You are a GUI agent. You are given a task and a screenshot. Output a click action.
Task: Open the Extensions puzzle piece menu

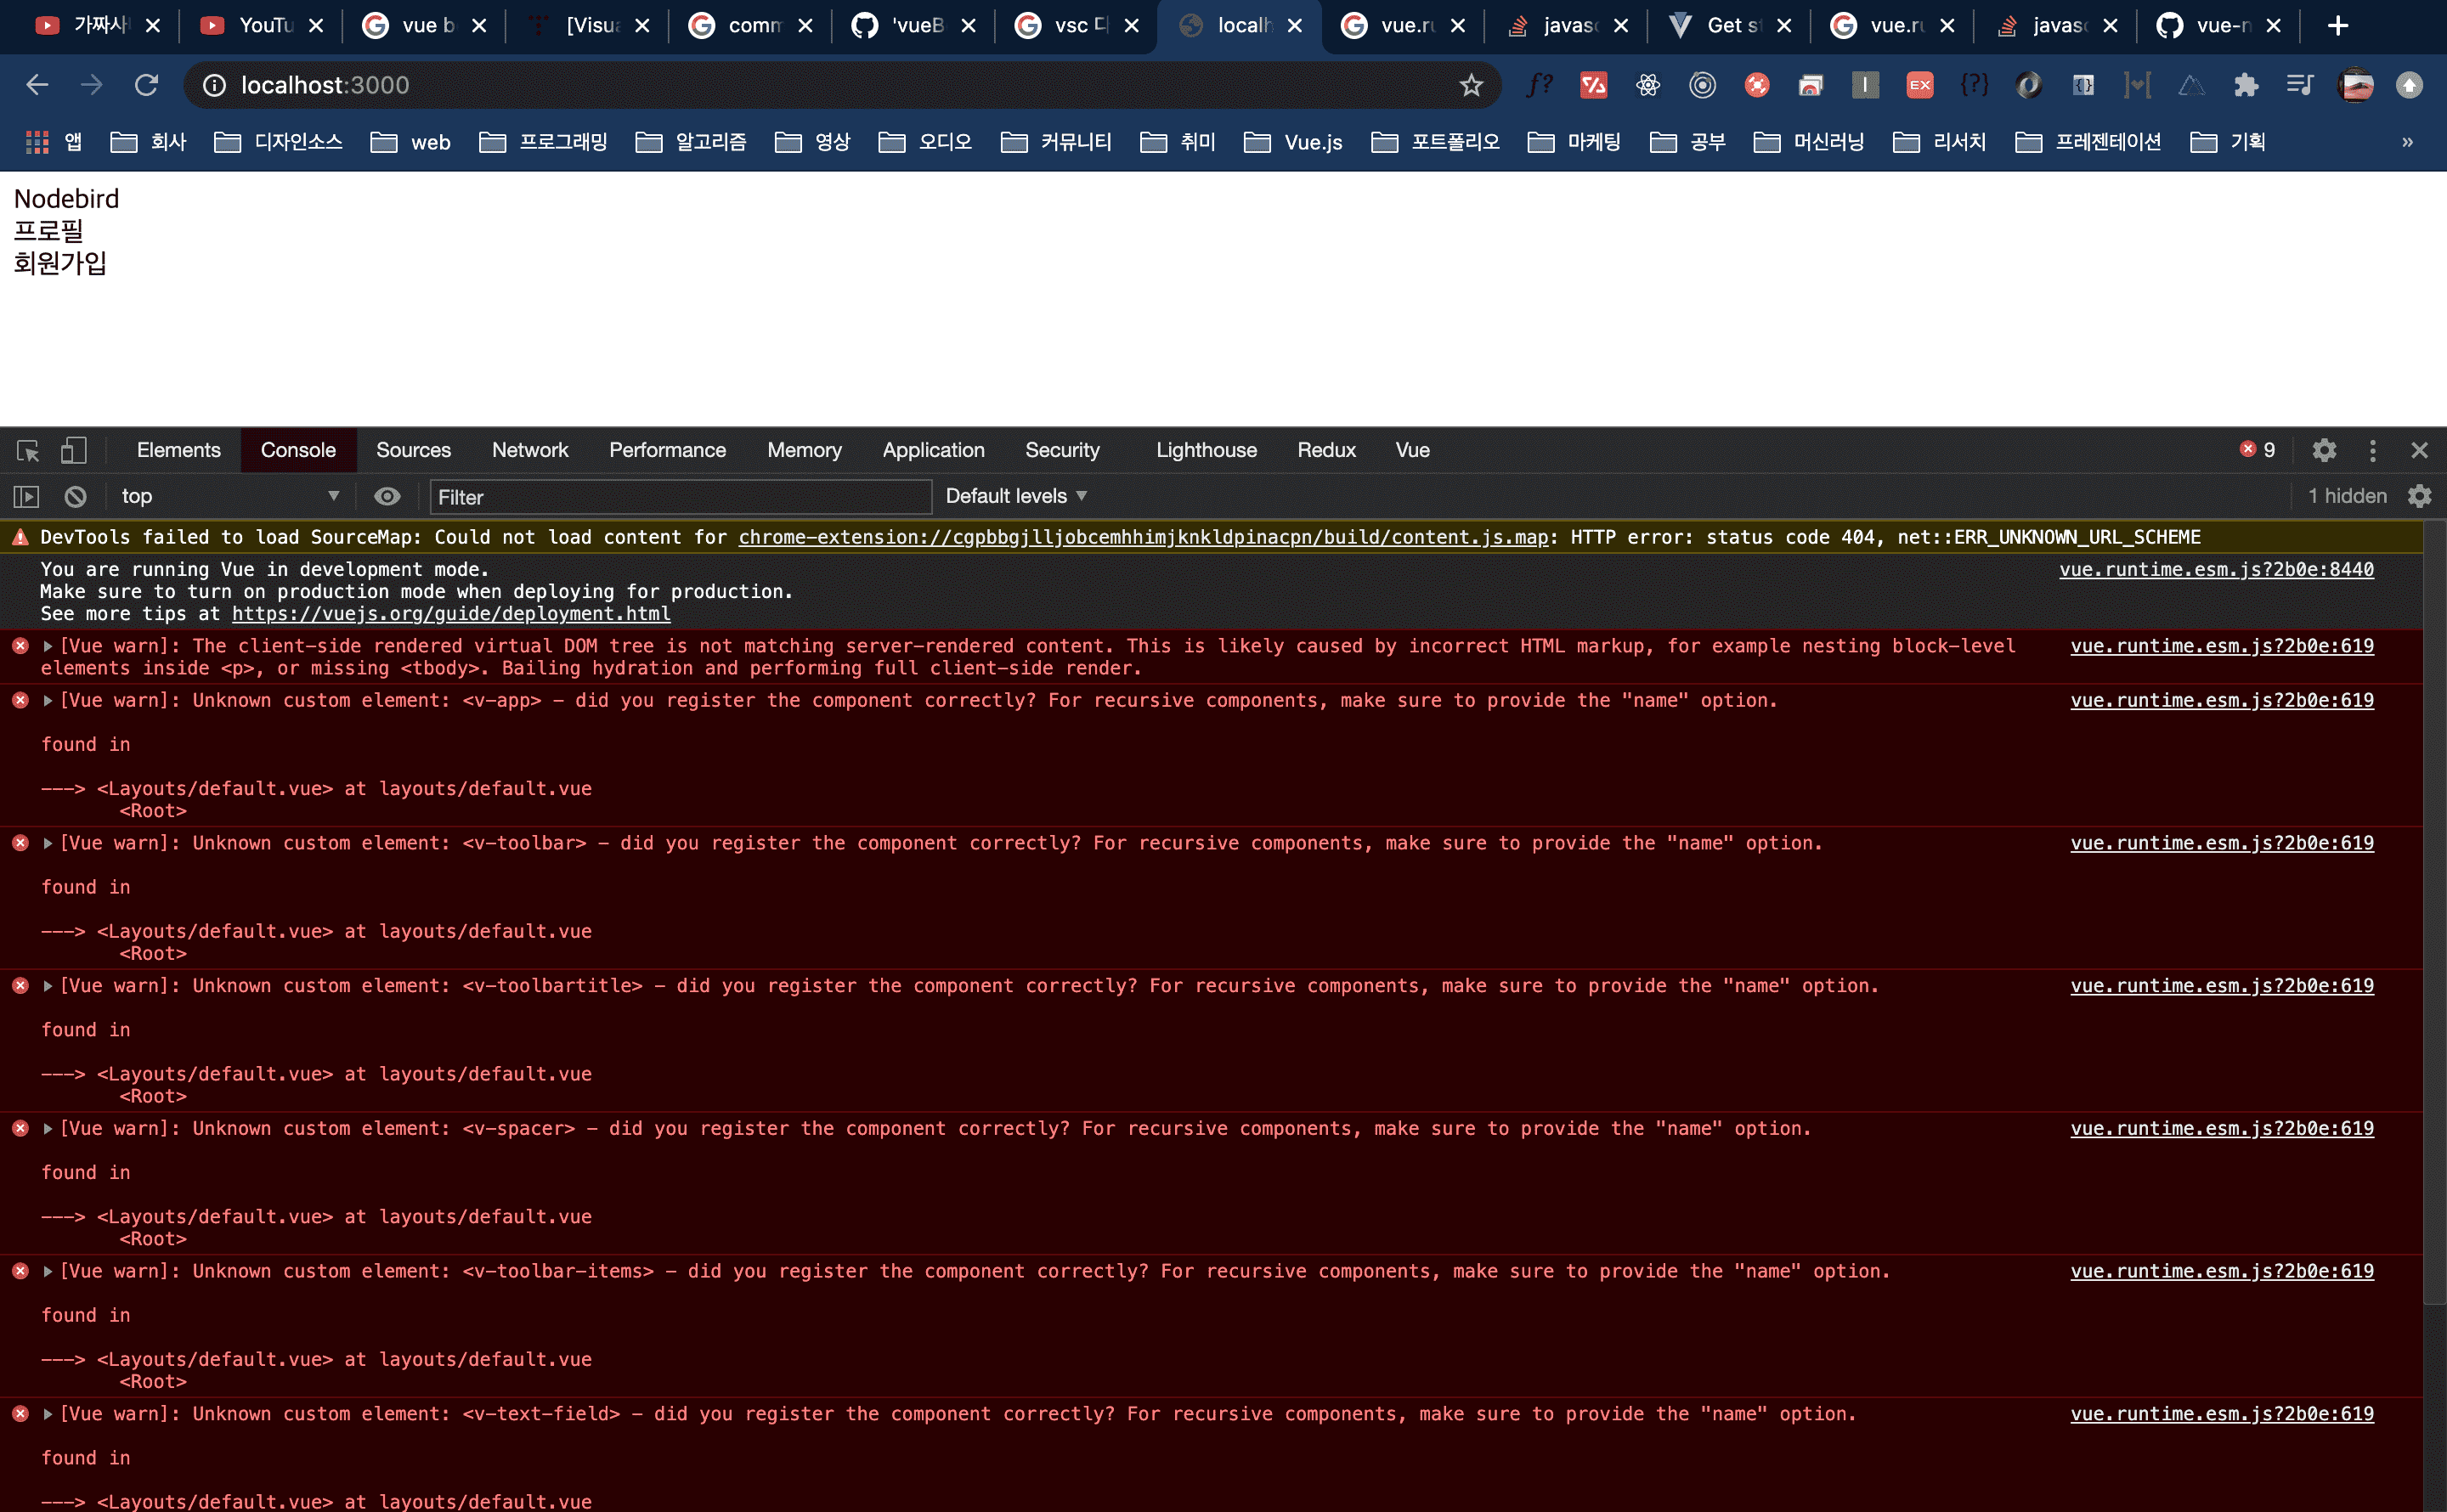point(2246,85)
